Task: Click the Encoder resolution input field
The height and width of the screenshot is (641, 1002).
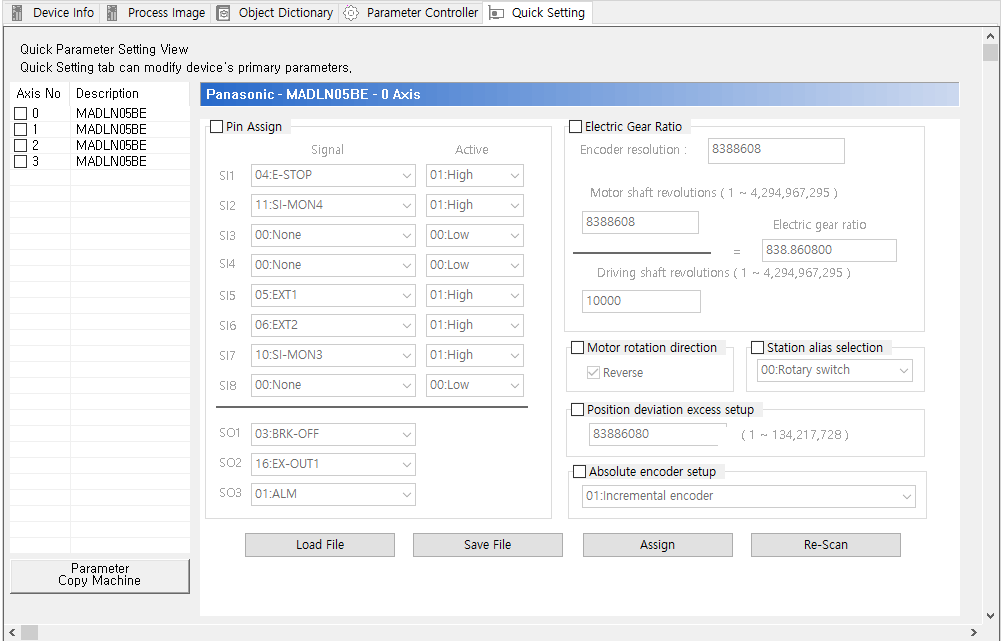Action: (x=776, y=150)
